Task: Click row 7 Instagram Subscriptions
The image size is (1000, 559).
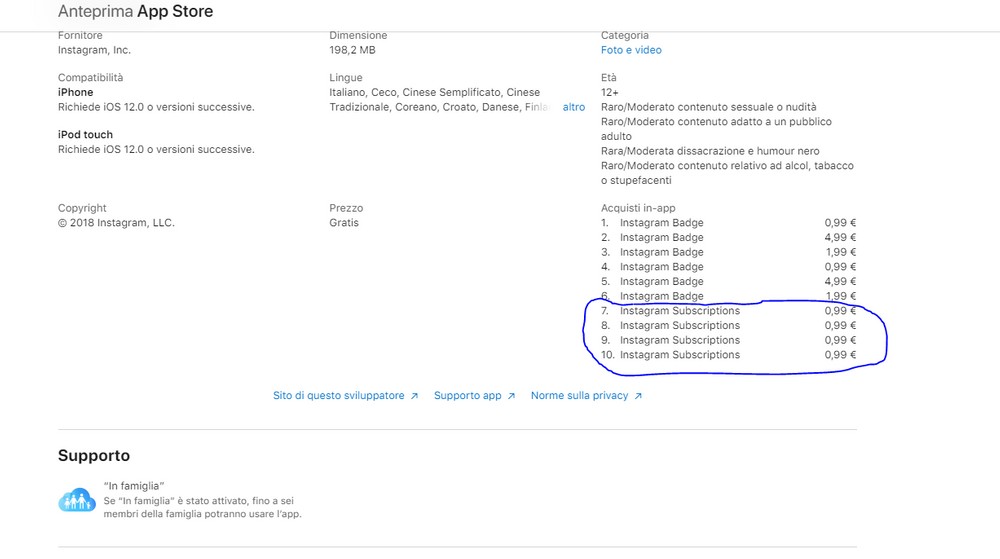Action: click(728, 310)
